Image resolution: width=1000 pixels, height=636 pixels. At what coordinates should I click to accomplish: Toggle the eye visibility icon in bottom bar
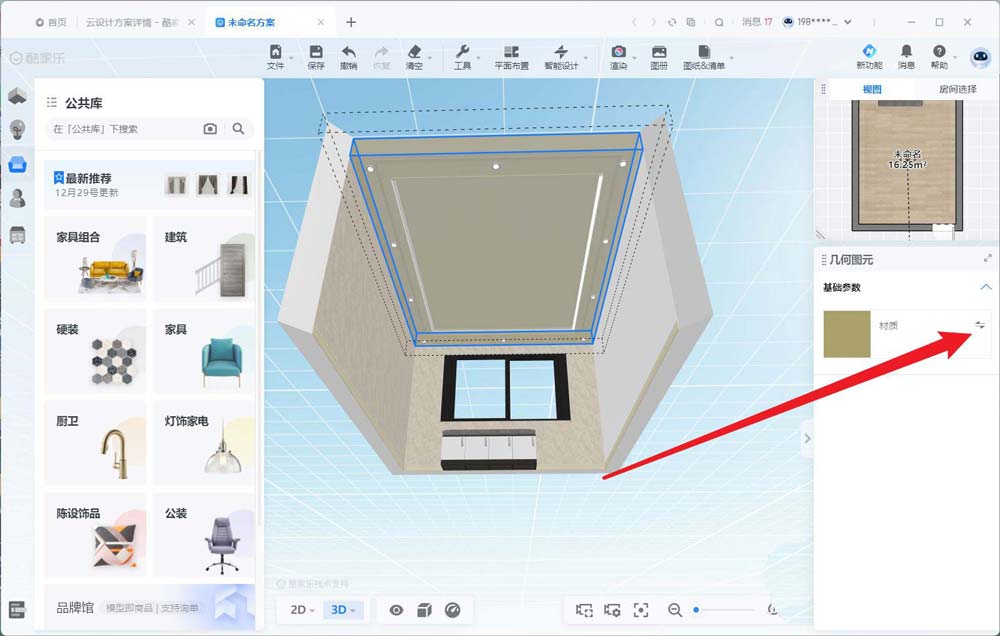pos(396,610)
